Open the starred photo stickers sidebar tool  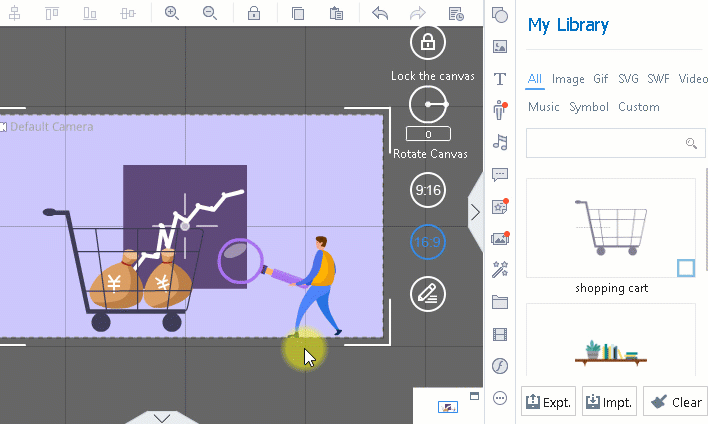tap(500, 206)
